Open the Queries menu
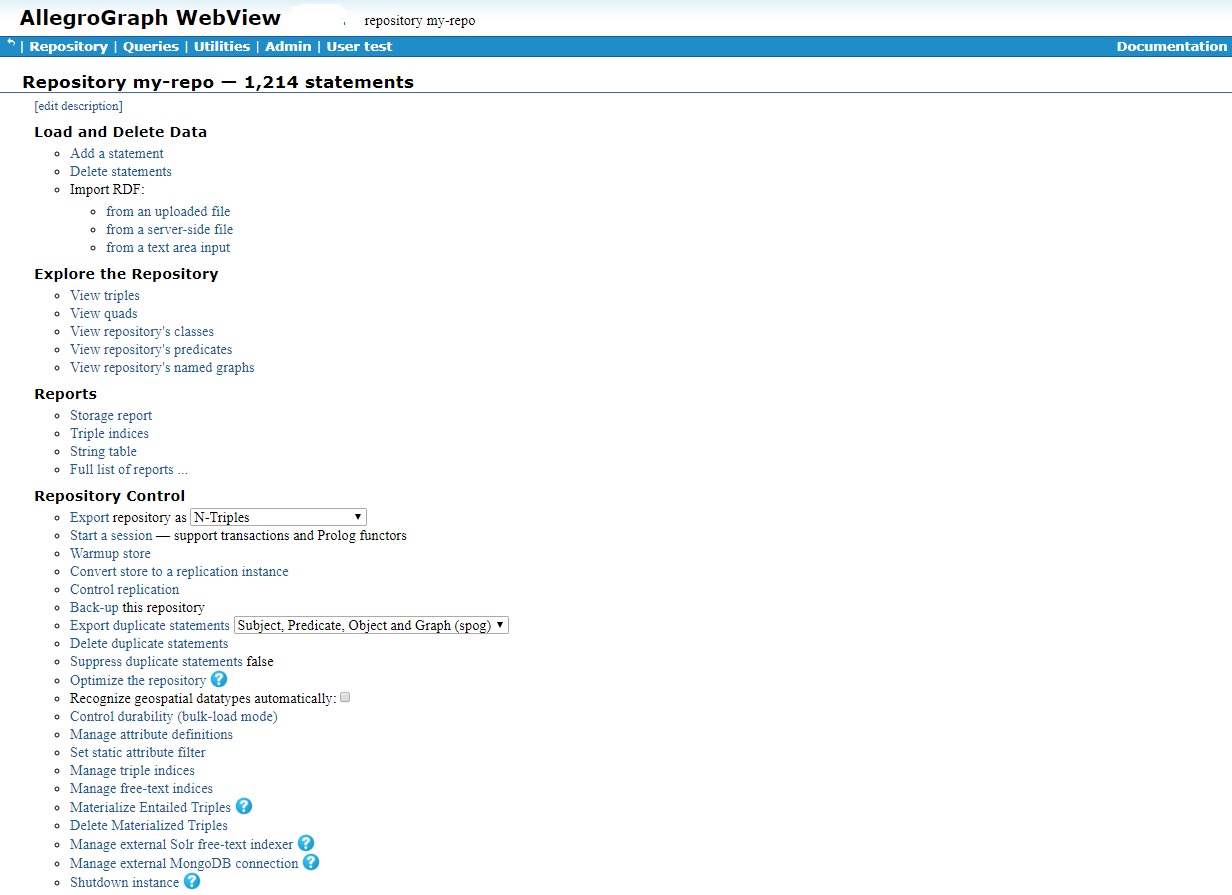The image size is (1232, 895). [x=150, y=46]
